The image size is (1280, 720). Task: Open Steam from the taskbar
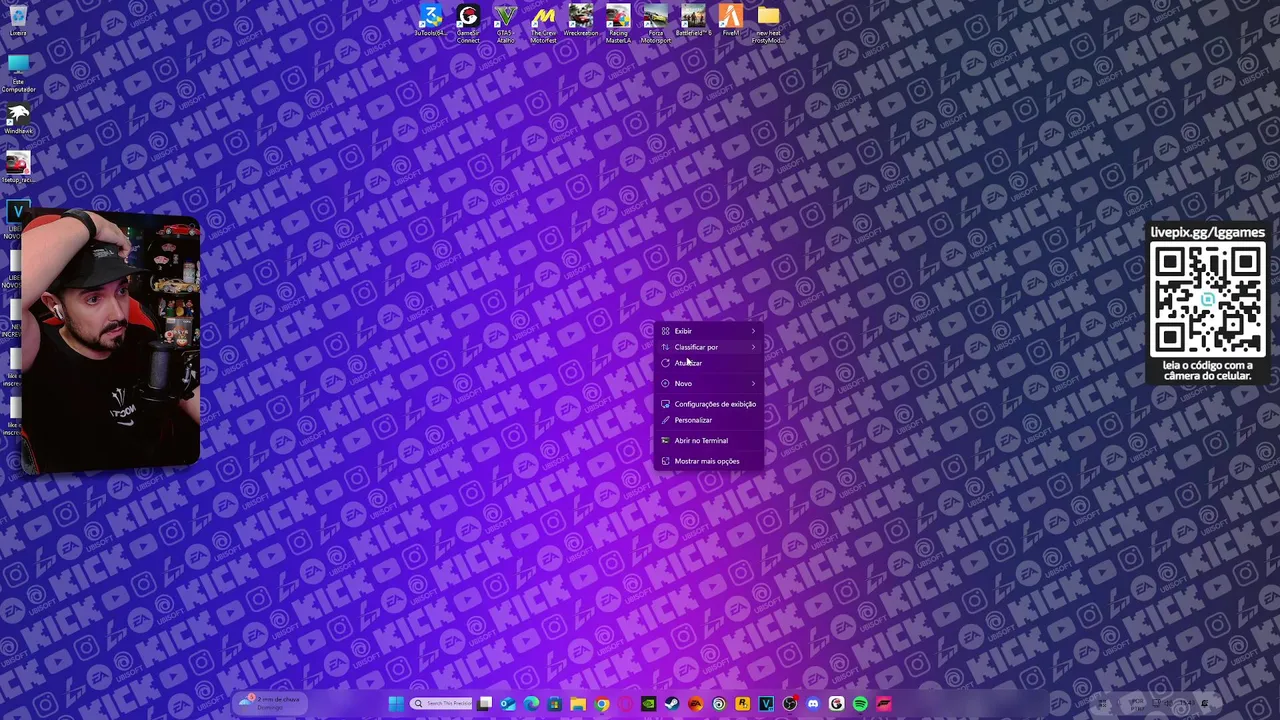pos(672,704)
